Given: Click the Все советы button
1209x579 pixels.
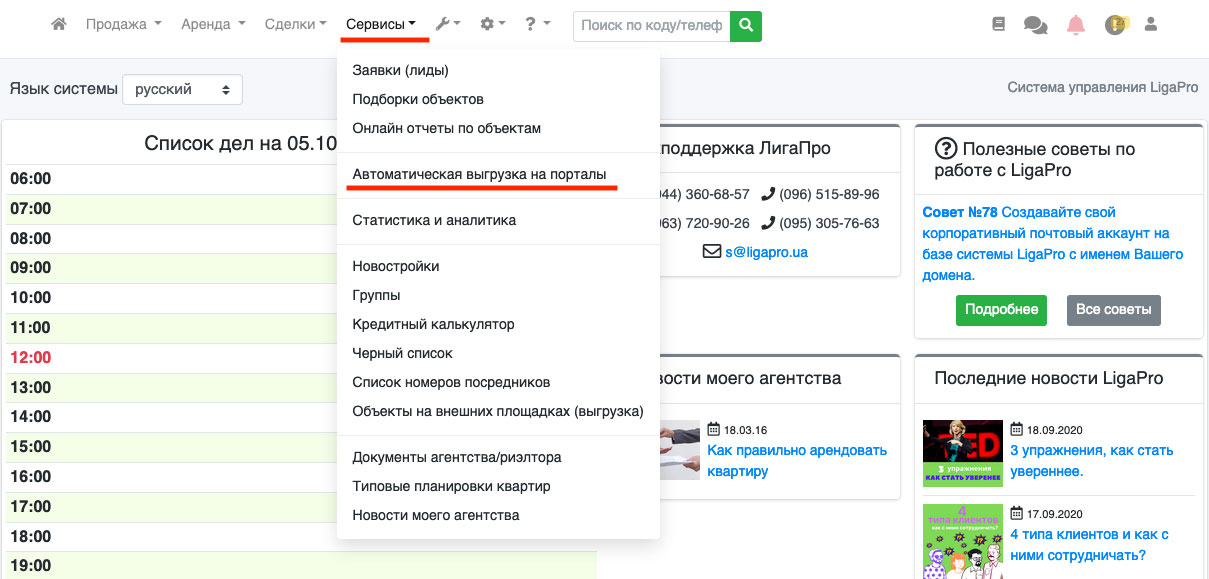Looking at the screenshot, I should pos(1114,310).
